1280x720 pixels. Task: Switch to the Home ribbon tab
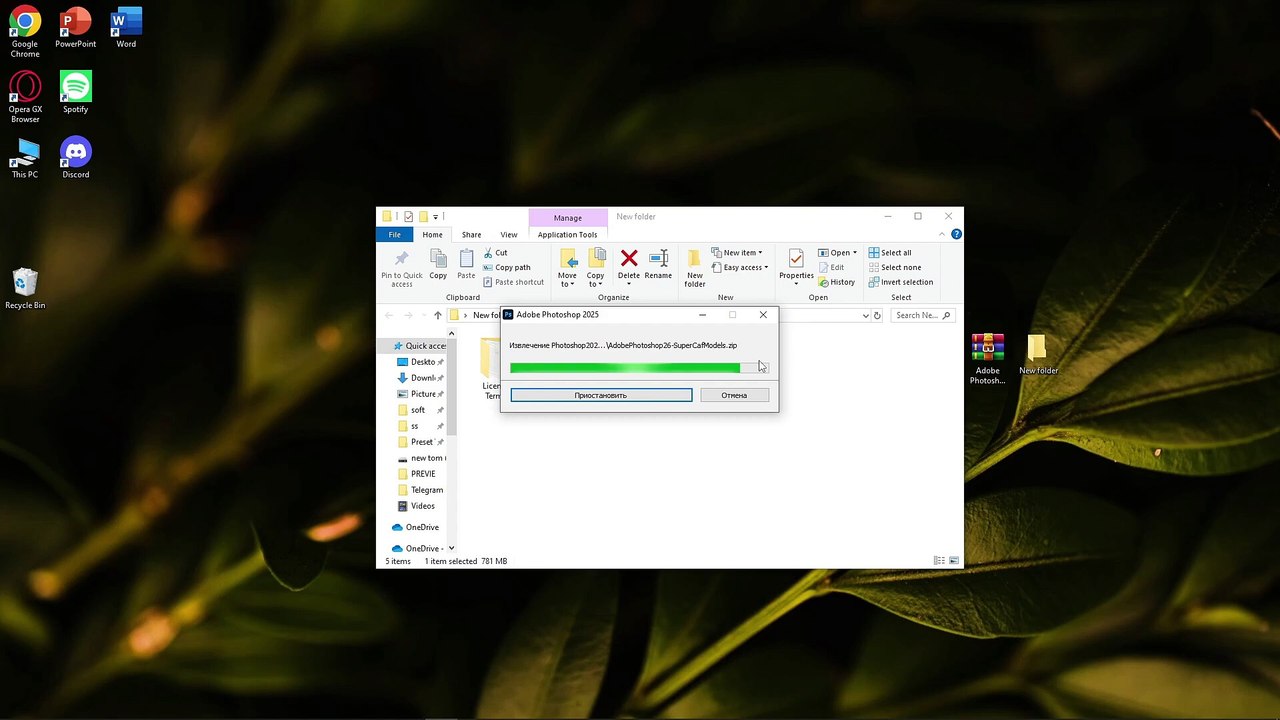pyautogui.click(x=432, y=234)
